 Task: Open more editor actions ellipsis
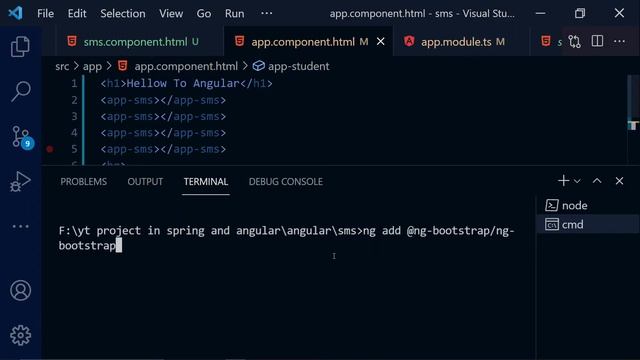[x=619, y=41]
